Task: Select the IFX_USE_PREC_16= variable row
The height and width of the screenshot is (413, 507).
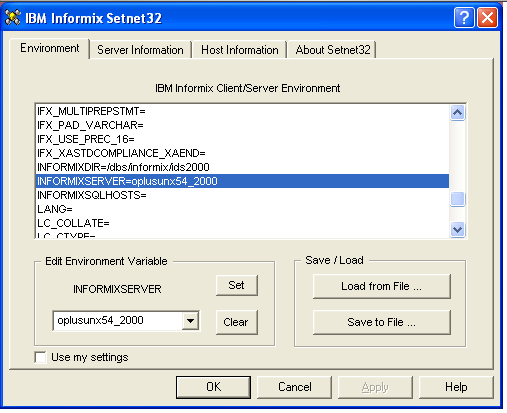Action: coord(242,139)
